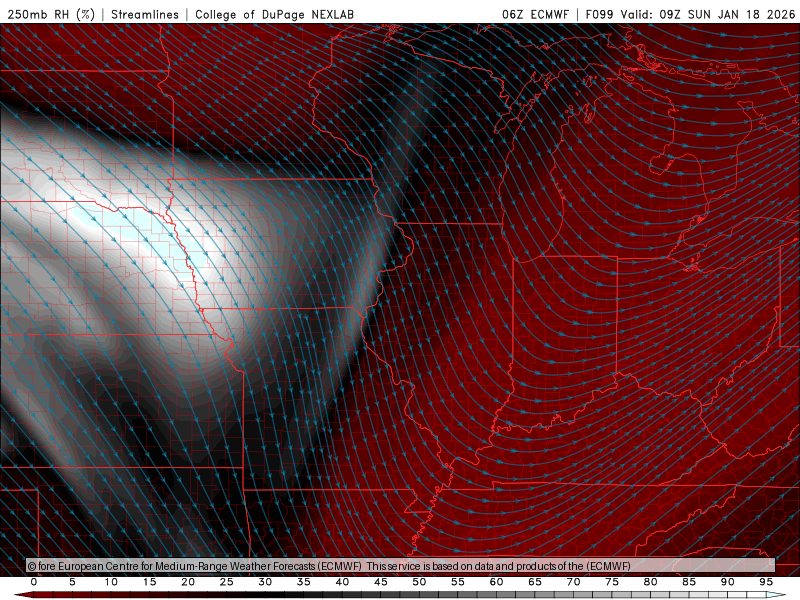The height and width of the screenshot is (600, 800).
Task: Click the "F099" forecast hour text
Action: [x=599, y=14]
